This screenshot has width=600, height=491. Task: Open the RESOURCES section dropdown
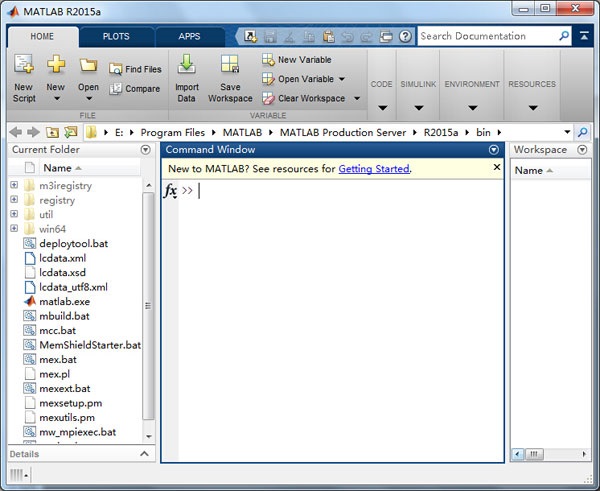tap(533, 108)
